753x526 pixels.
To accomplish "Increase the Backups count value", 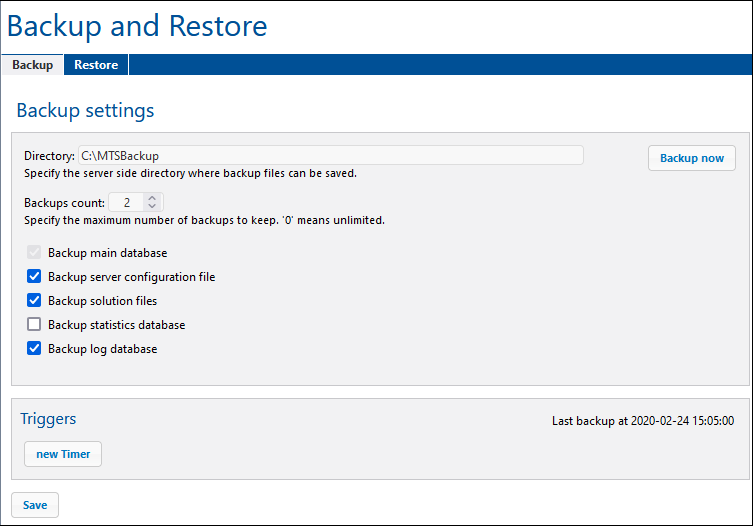I will pos(152,198).
